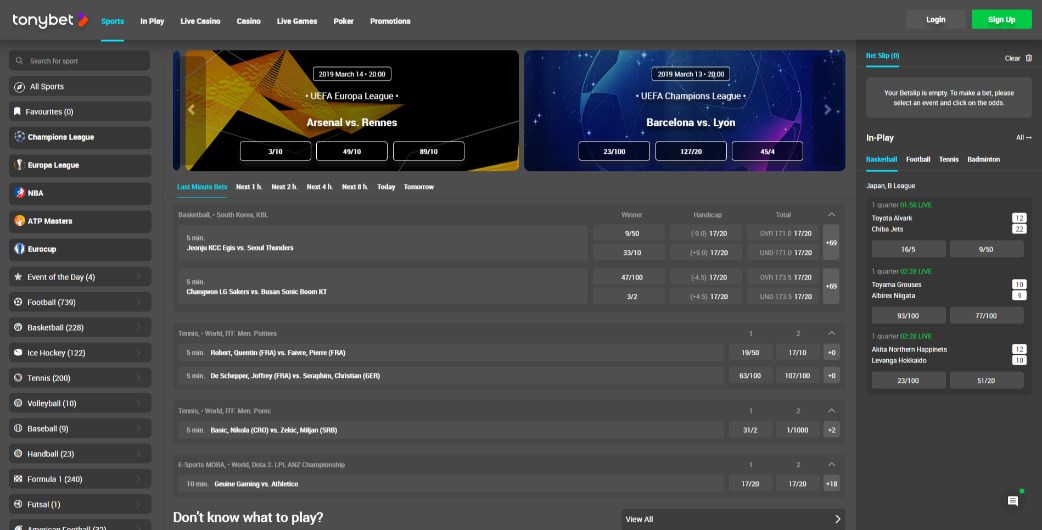This screenshot has width=1042, height=530.
Task: Select the Tomorrow tab
Action: 419,187
